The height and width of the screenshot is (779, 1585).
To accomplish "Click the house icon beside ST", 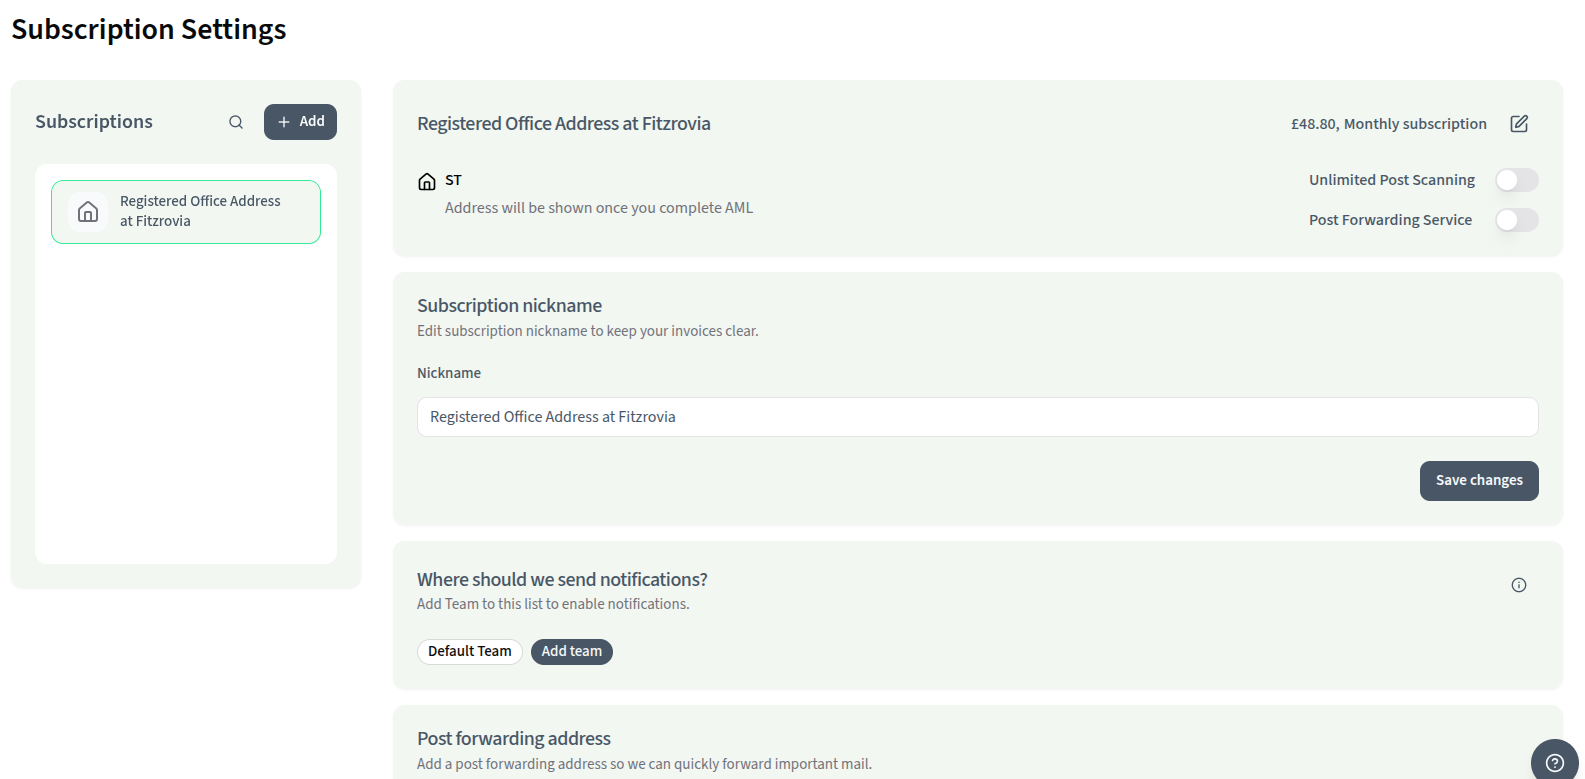I will pos(427,181).
